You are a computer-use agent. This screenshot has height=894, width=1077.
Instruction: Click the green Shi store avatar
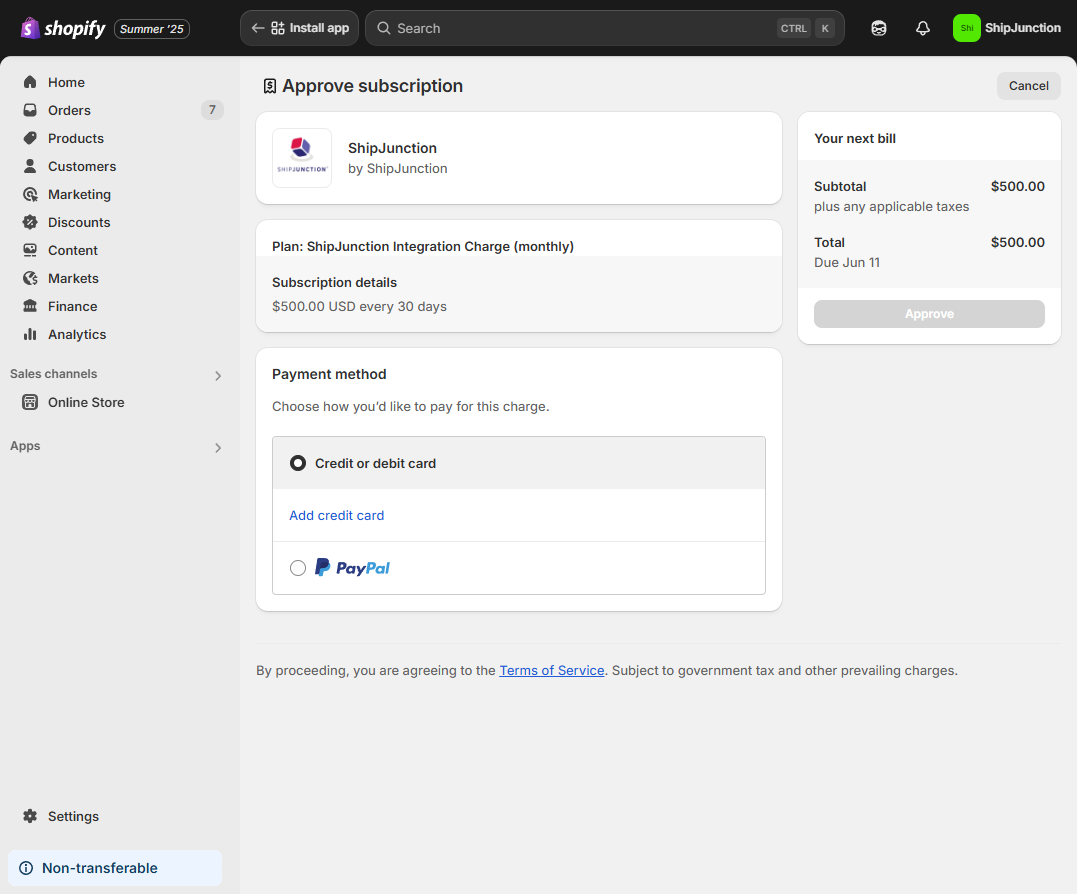pos(966,28)
